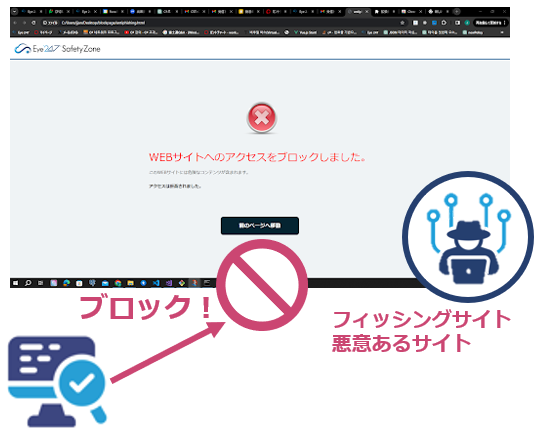Reload the page using the refresh button
541x438 pixels.
(33, 23)
